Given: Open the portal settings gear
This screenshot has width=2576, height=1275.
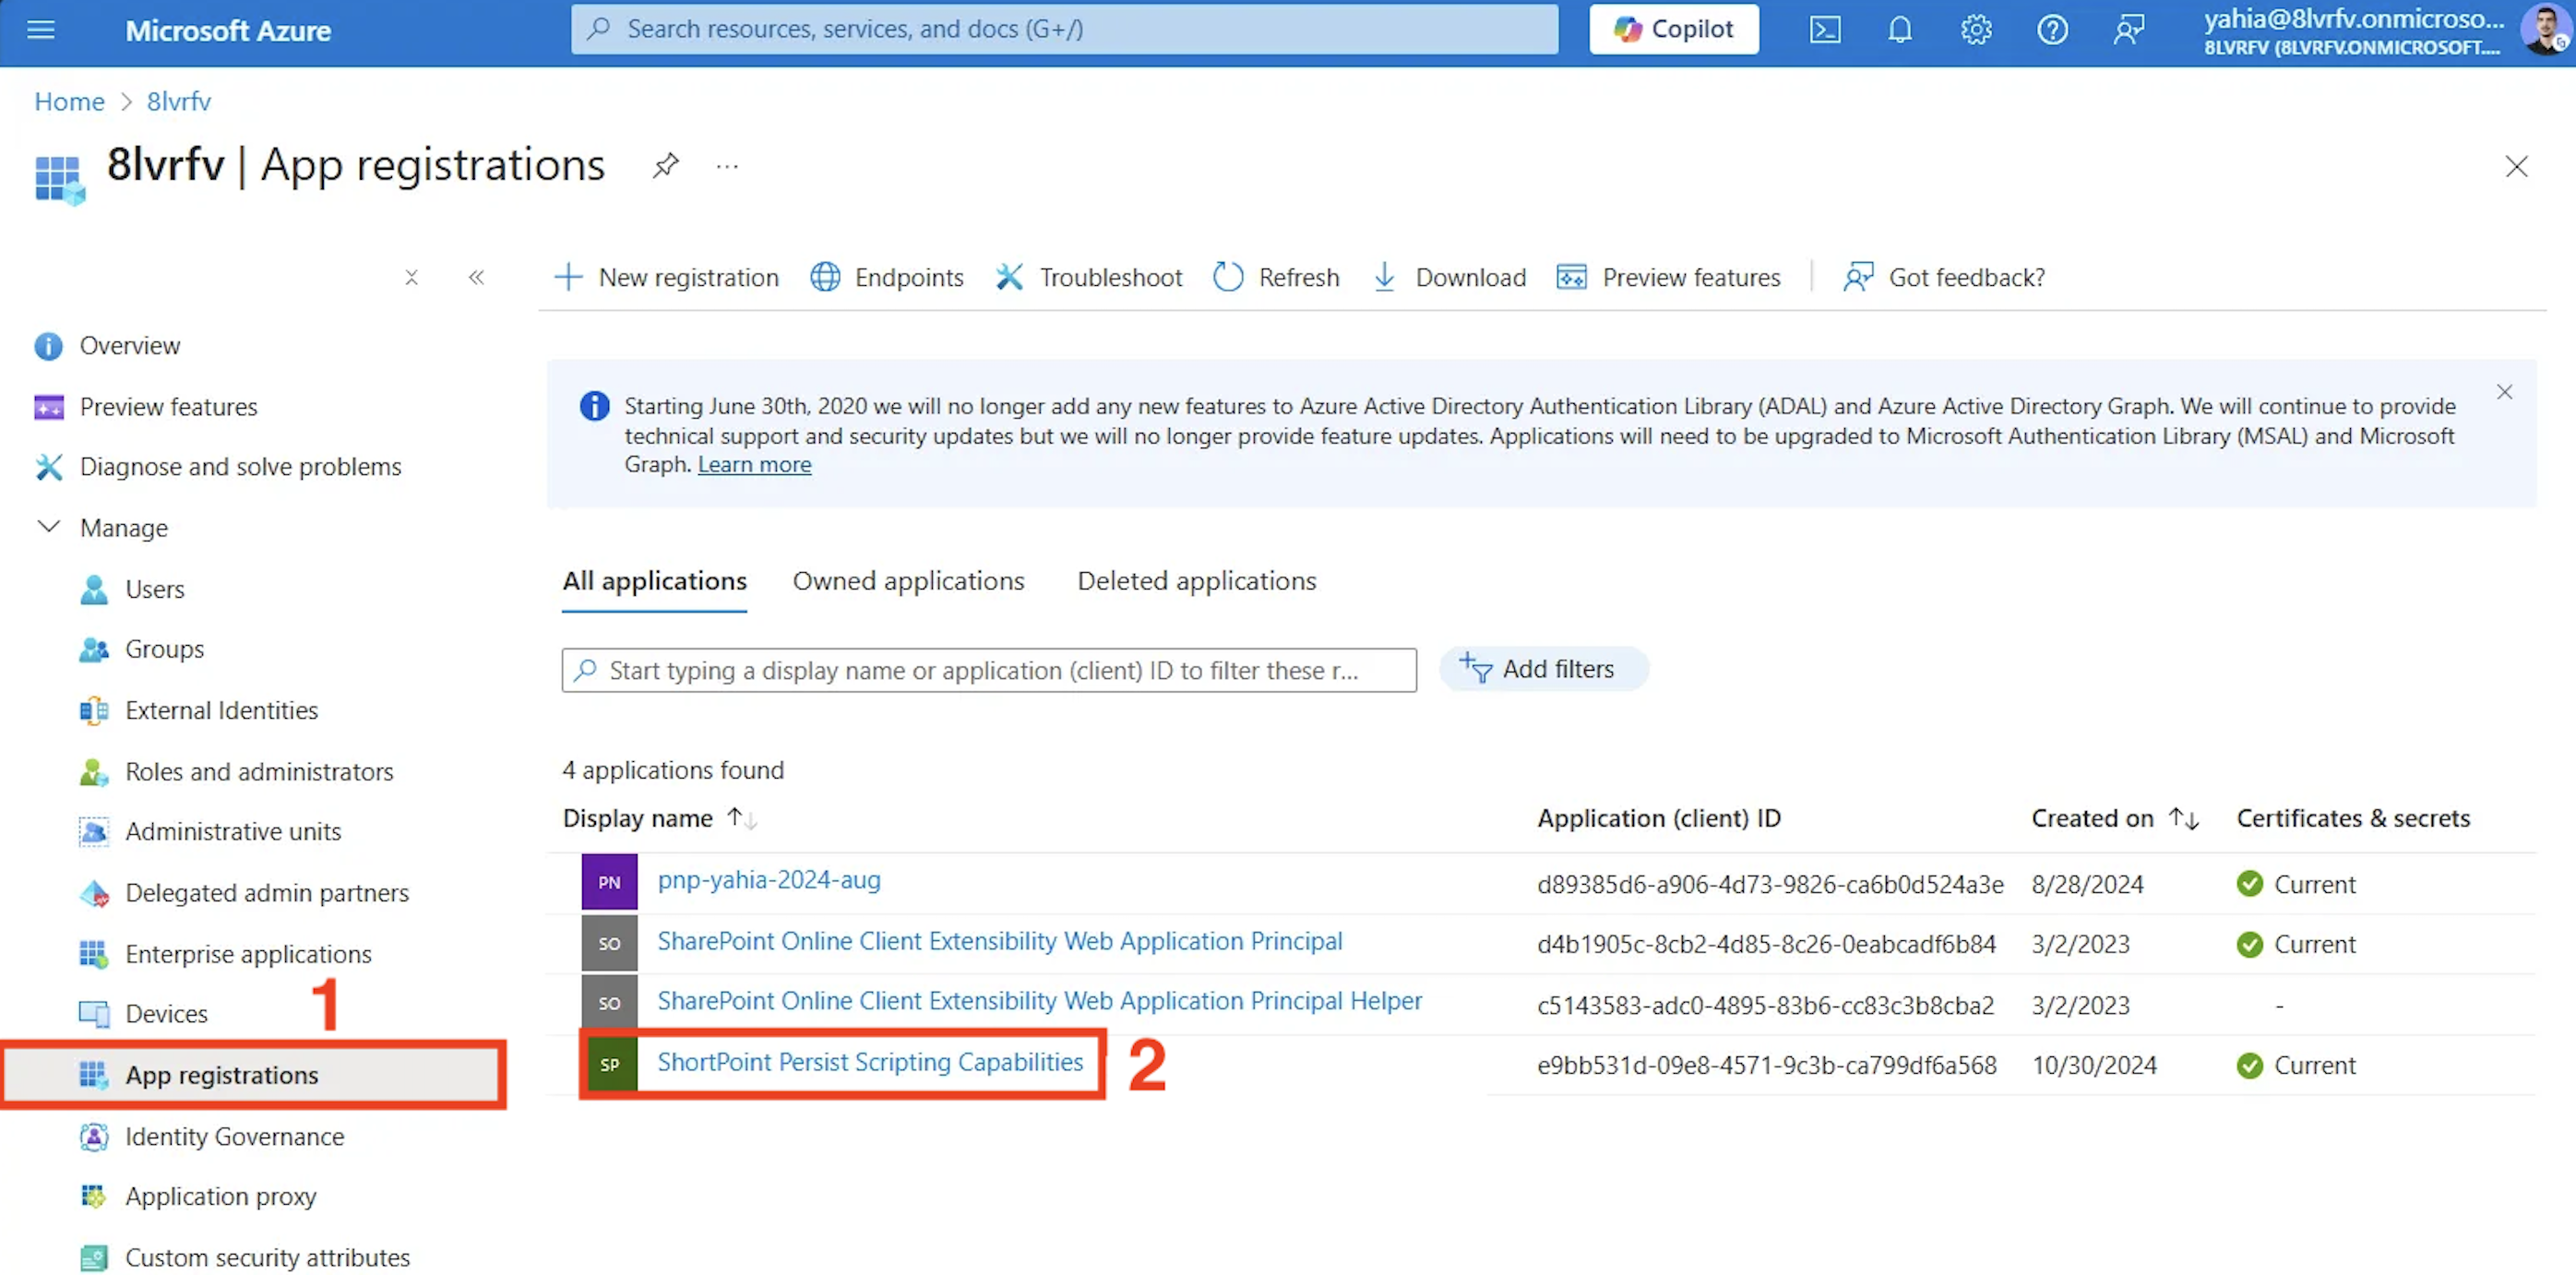Looking at the screenshot, I should (x=1975, y=30).
